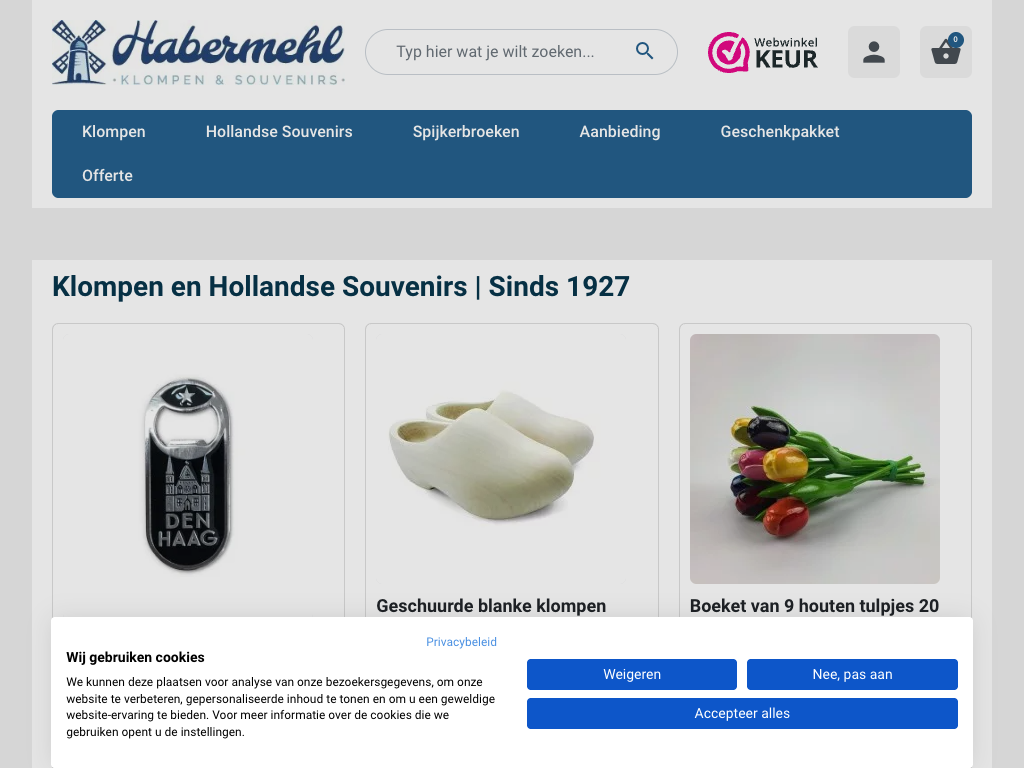Click the Habermehl windmill logo
This screenshot has width=1024, height=768.
199,52
